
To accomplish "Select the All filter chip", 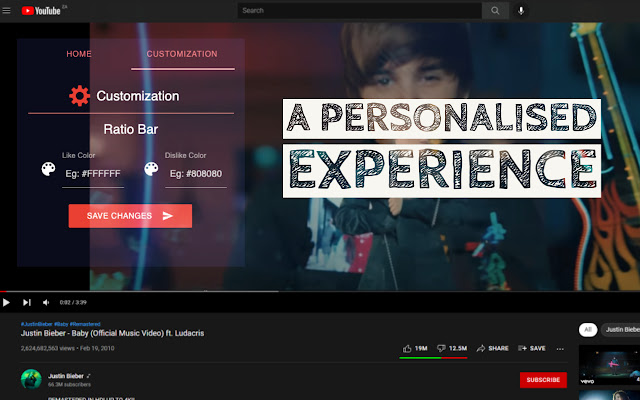I will [x=588, y=329].
